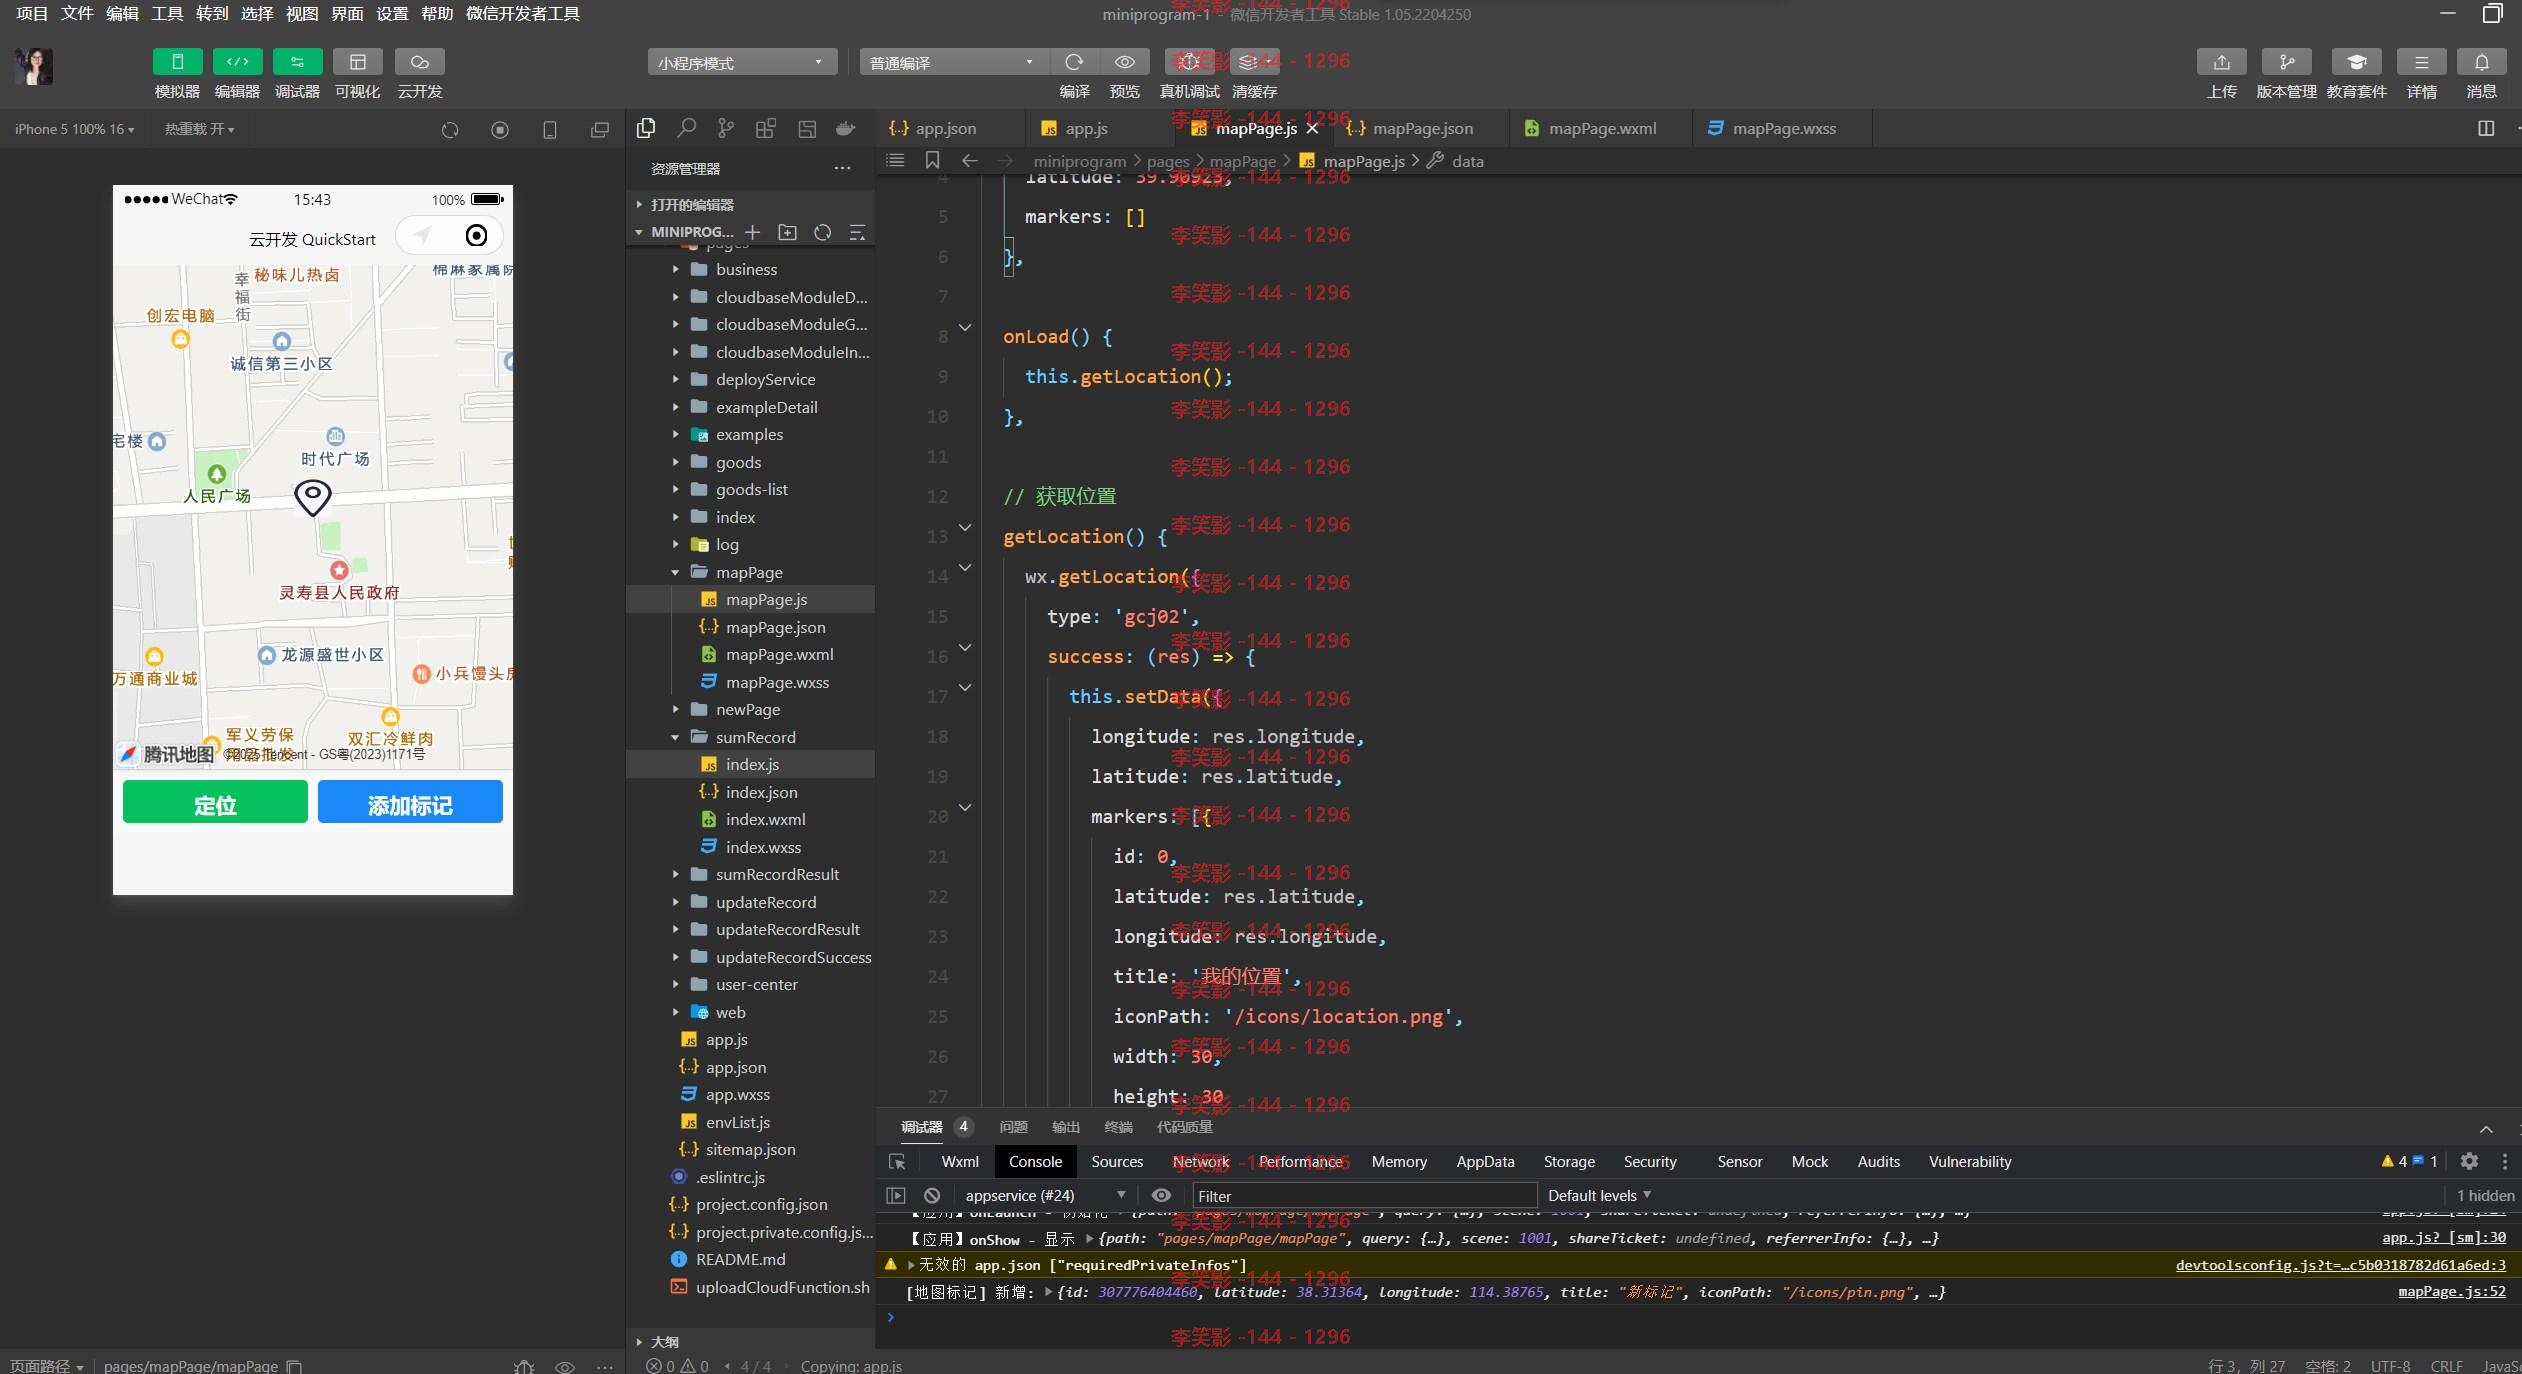This screenshot has width=2522, height=1374.
Task: Click the simulator stop record icon
Action: (500, 130)
